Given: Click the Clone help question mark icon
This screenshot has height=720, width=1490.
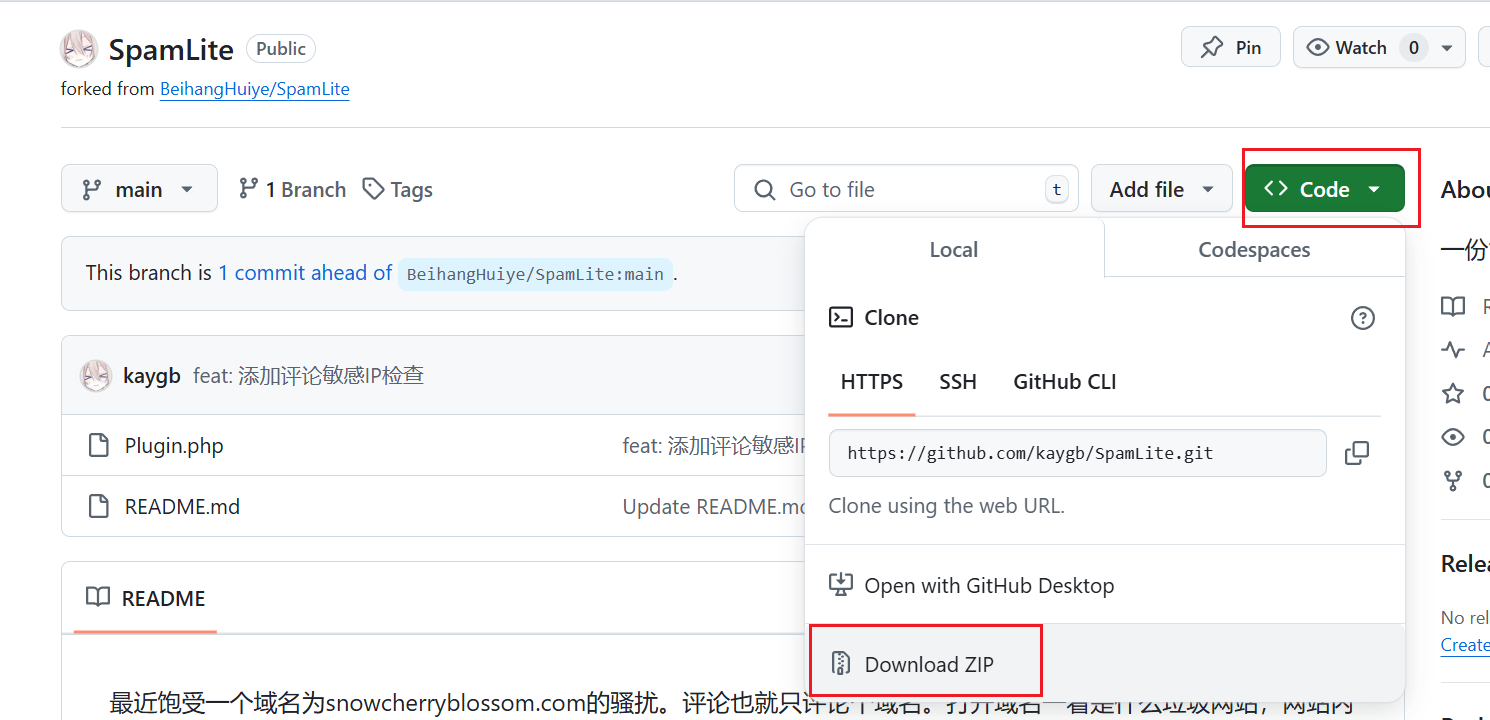Looking at the screenshot, I should point(1363,318).
